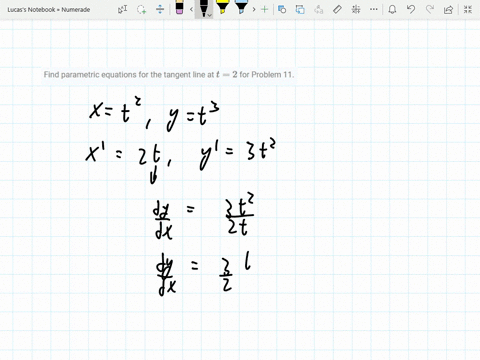This screenshot has width=480, height=360.
Task: Select the yellow highlighter
Action: (x=222, y=8)
